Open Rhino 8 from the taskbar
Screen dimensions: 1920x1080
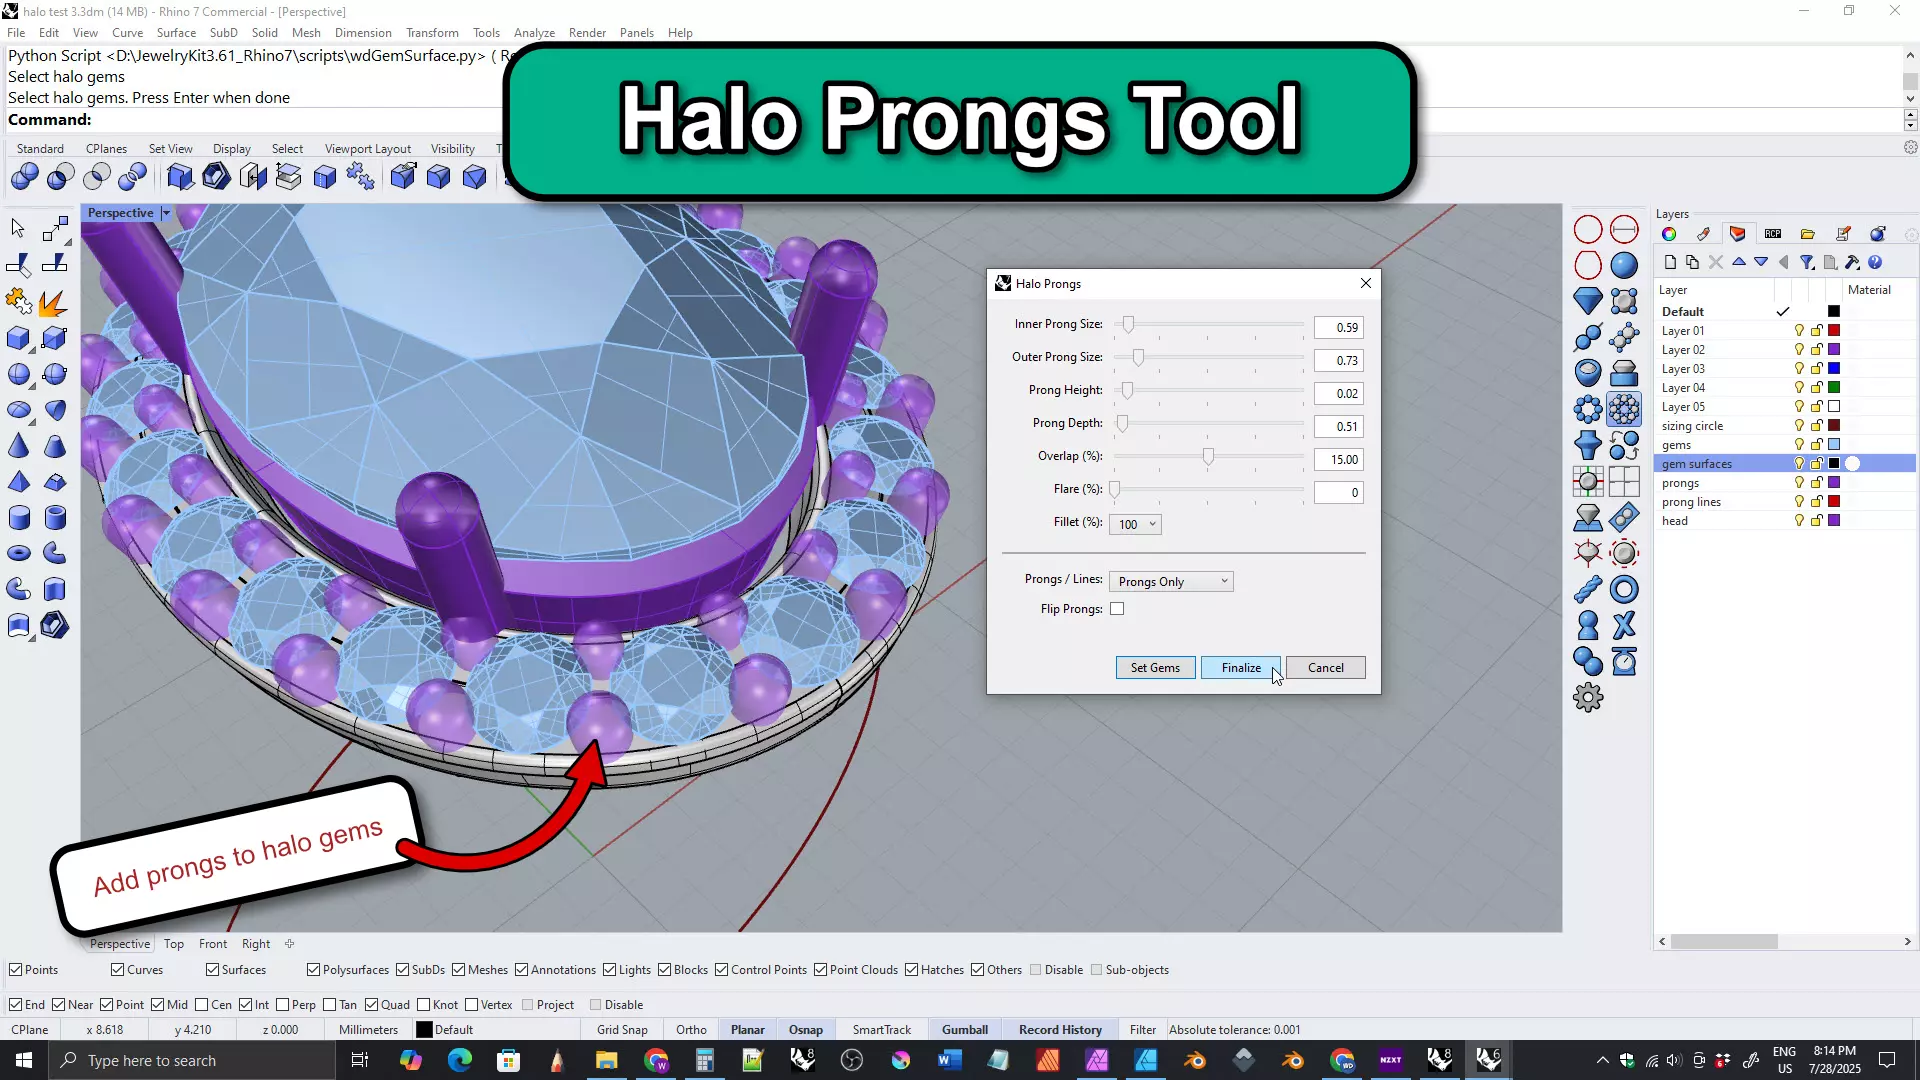coord(802,1060)
